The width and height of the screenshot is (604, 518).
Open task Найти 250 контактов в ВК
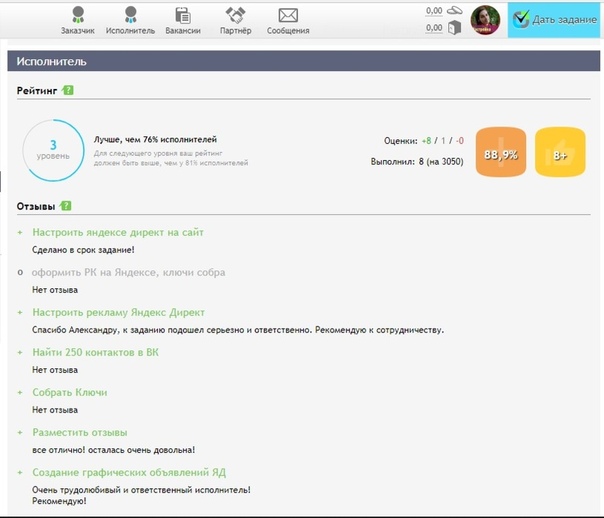(96, 352)
